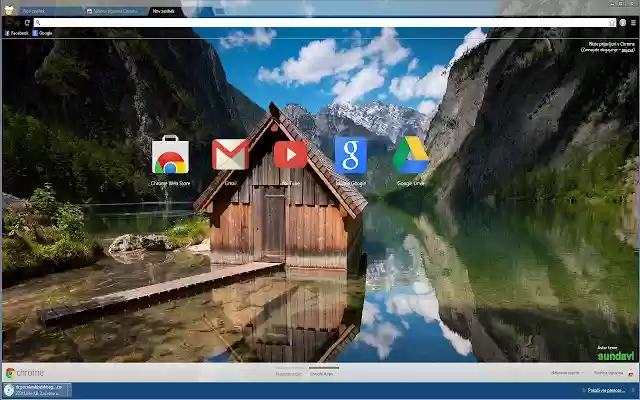Open the Google bookmark
Screen dimensions: 640x400
coord(42,33)
